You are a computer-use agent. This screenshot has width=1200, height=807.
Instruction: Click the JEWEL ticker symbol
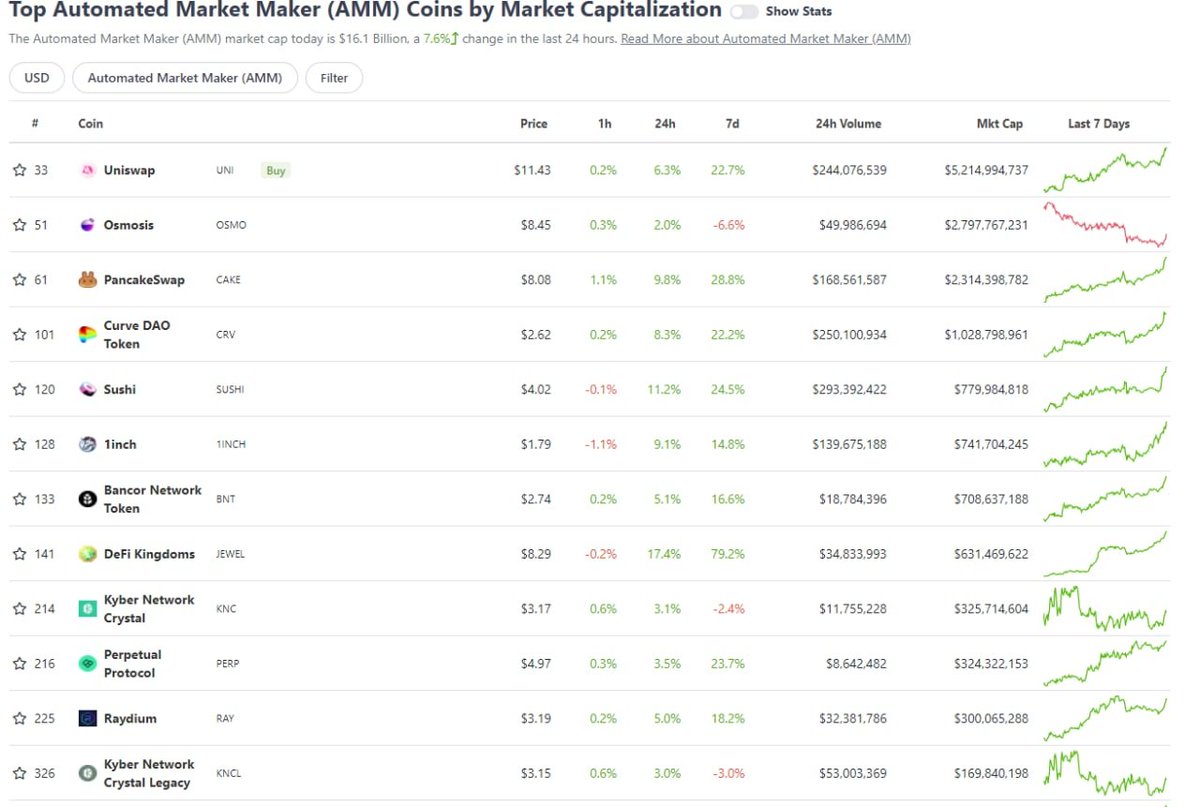point(230,554)
